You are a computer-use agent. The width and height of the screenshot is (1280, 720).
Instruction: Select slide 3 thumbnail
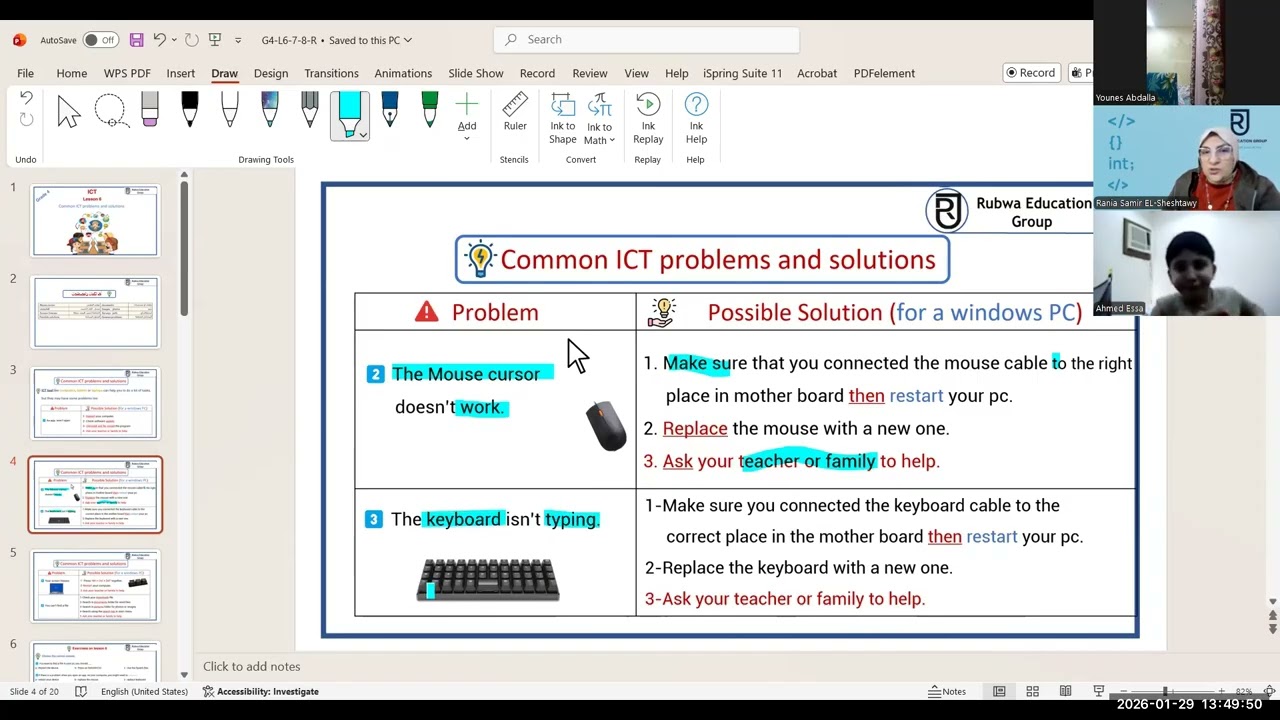tap(95, 403)
